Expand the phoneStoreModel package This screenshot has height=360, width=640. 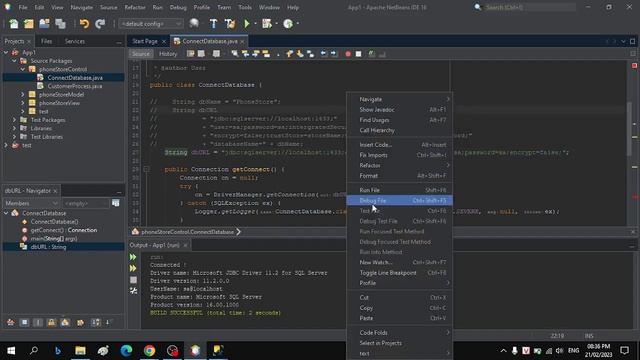coord(23,95)
